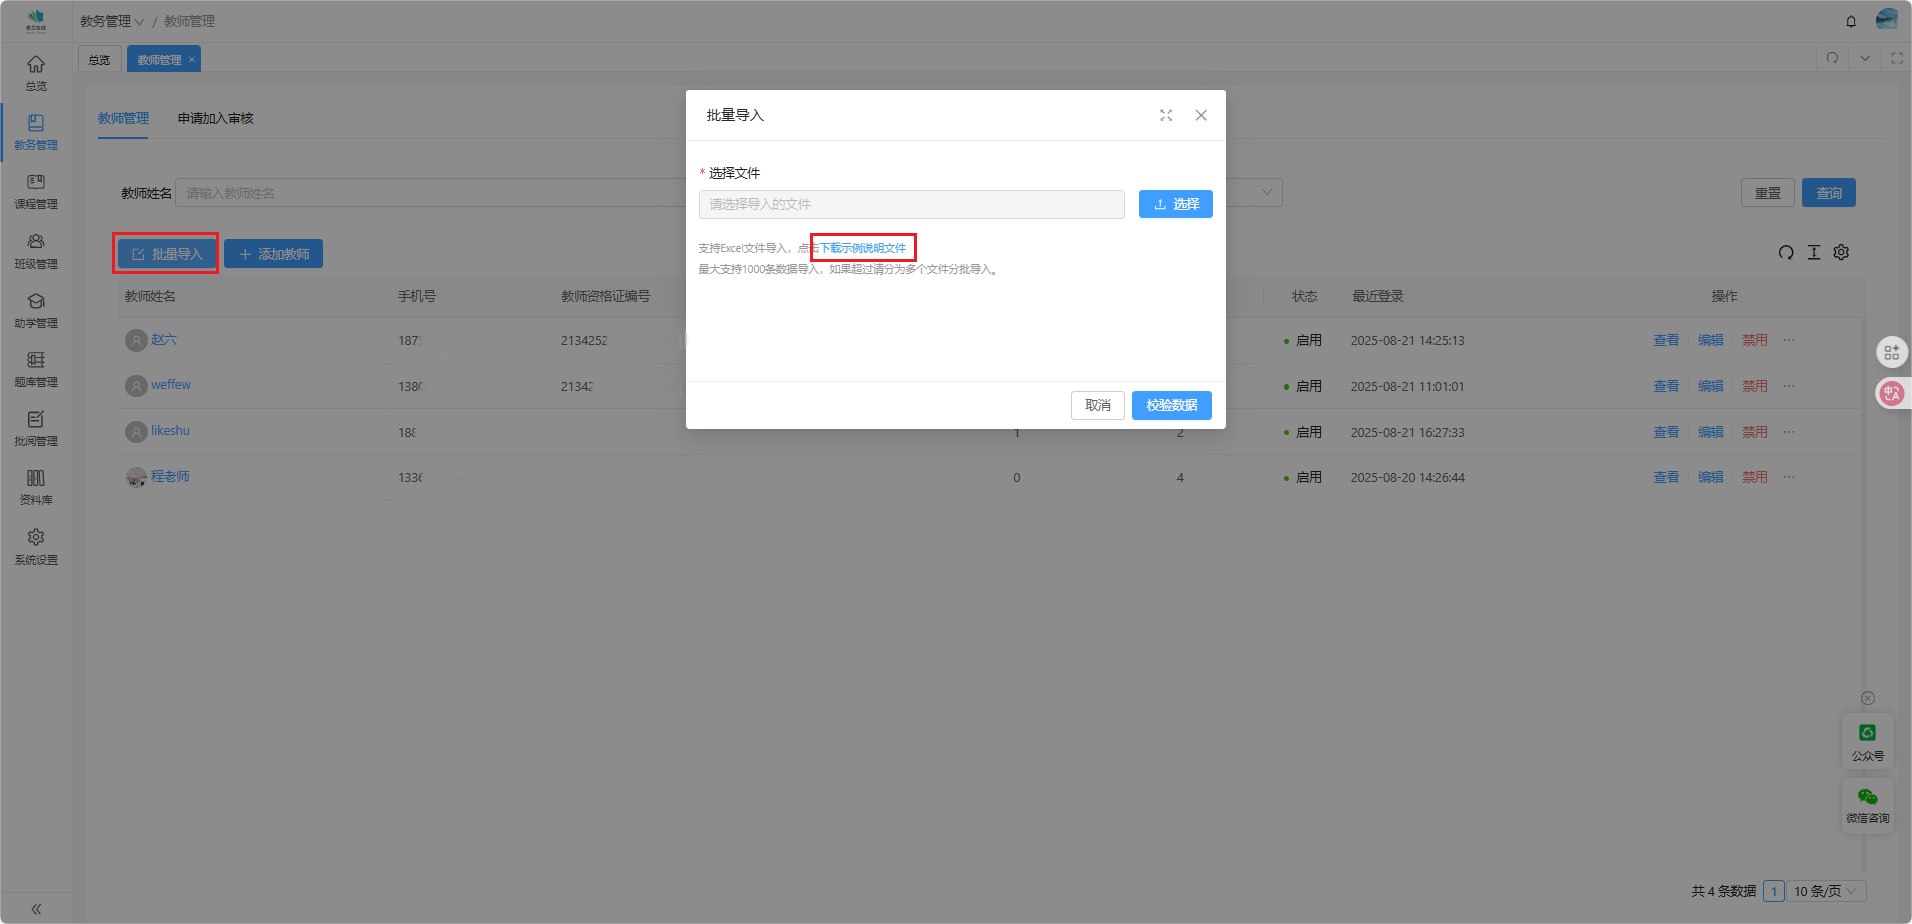Open the 总览 home icon in sidebar

36,72
